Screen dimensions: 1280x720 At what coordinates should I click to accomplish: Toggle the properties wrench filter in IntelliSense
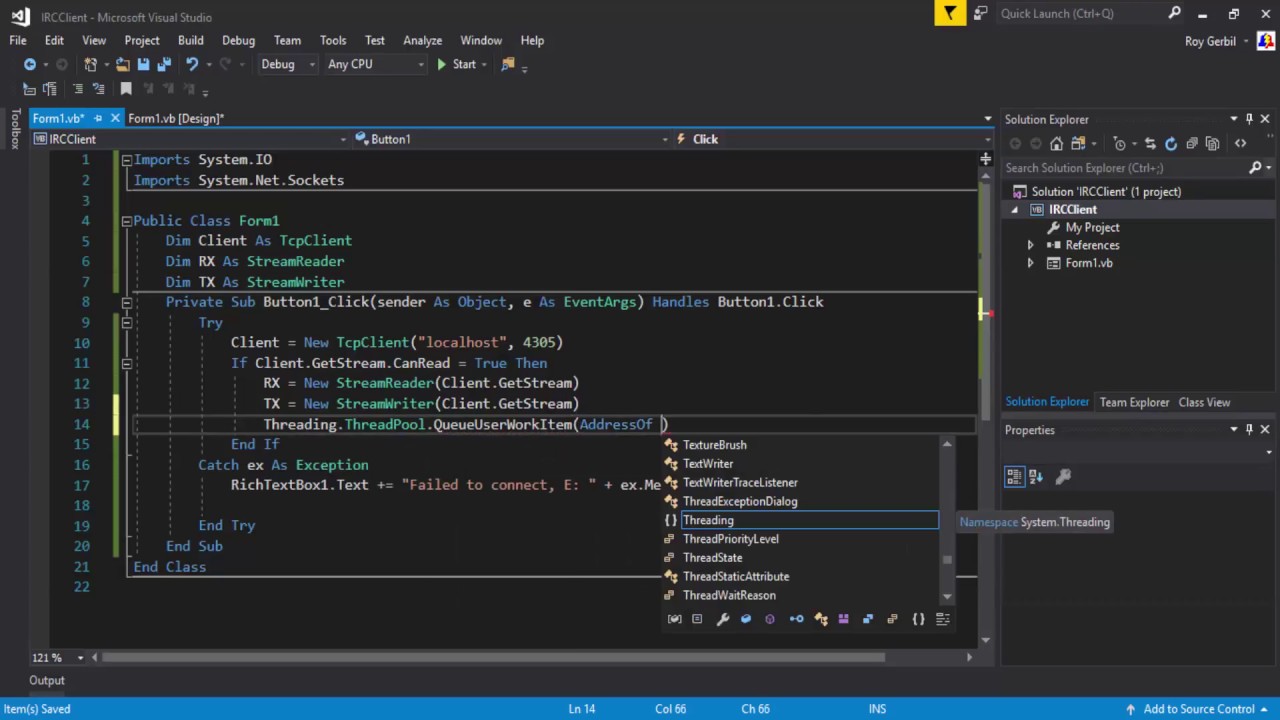click(723, 619)
